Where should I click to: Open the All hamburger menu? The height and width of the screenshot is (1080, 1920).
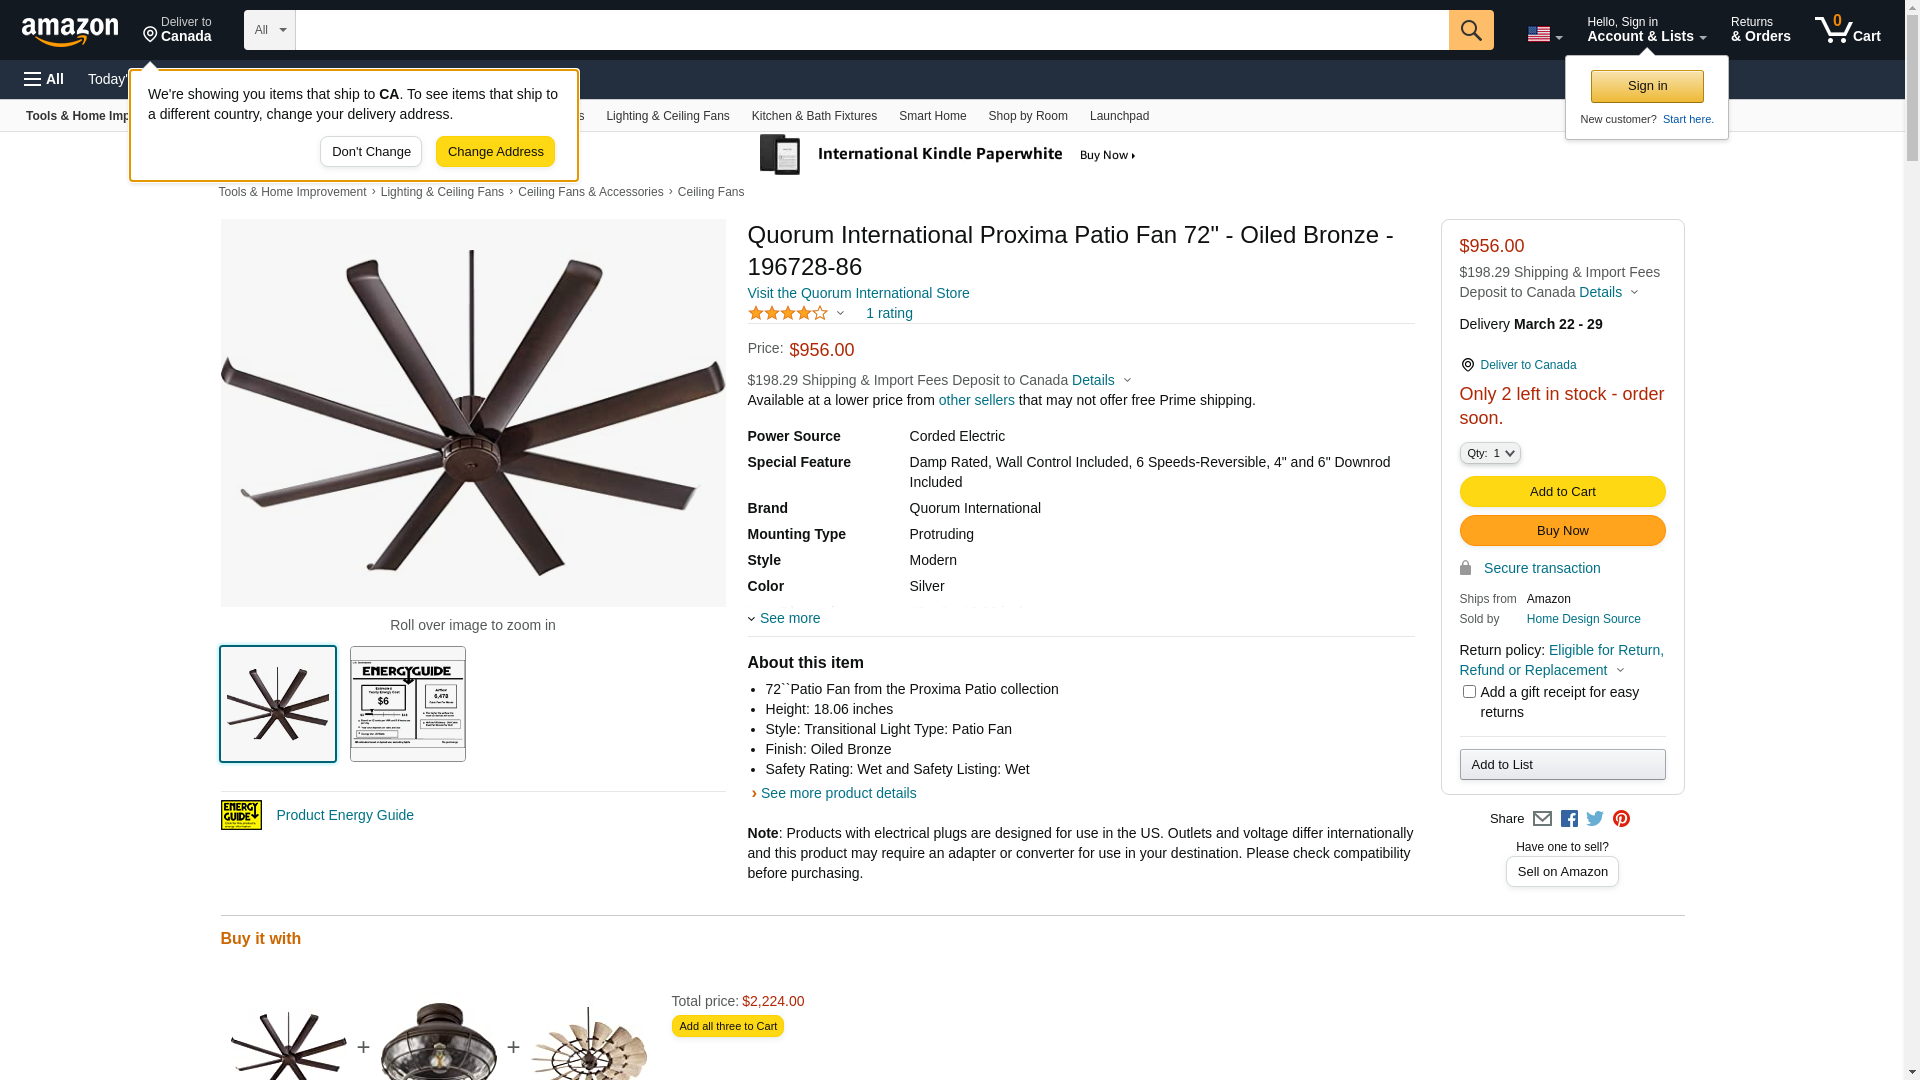[x=44, y=79]
